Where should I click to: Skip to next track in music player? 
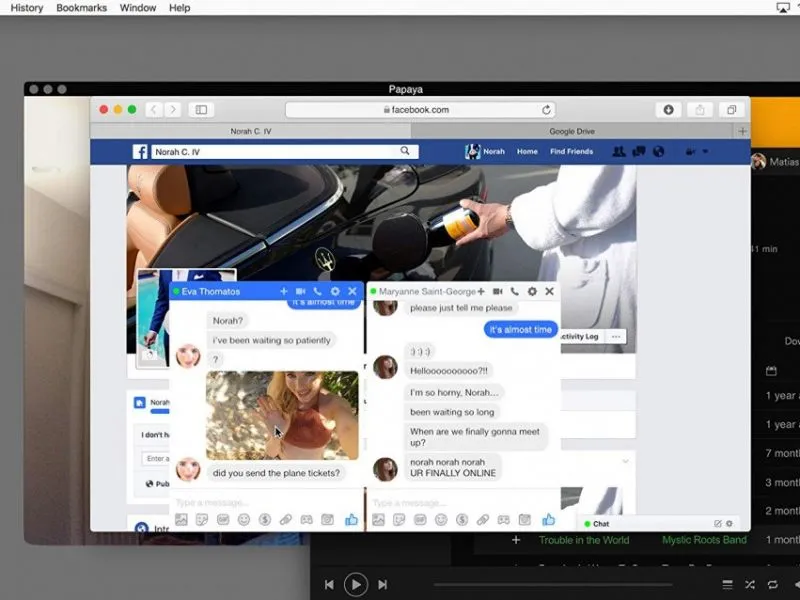point(382,585)
